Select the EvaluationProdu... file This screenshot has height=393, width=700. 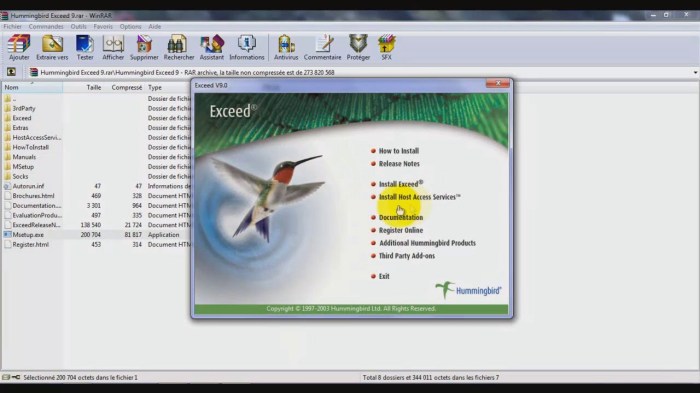coord(37,215)
